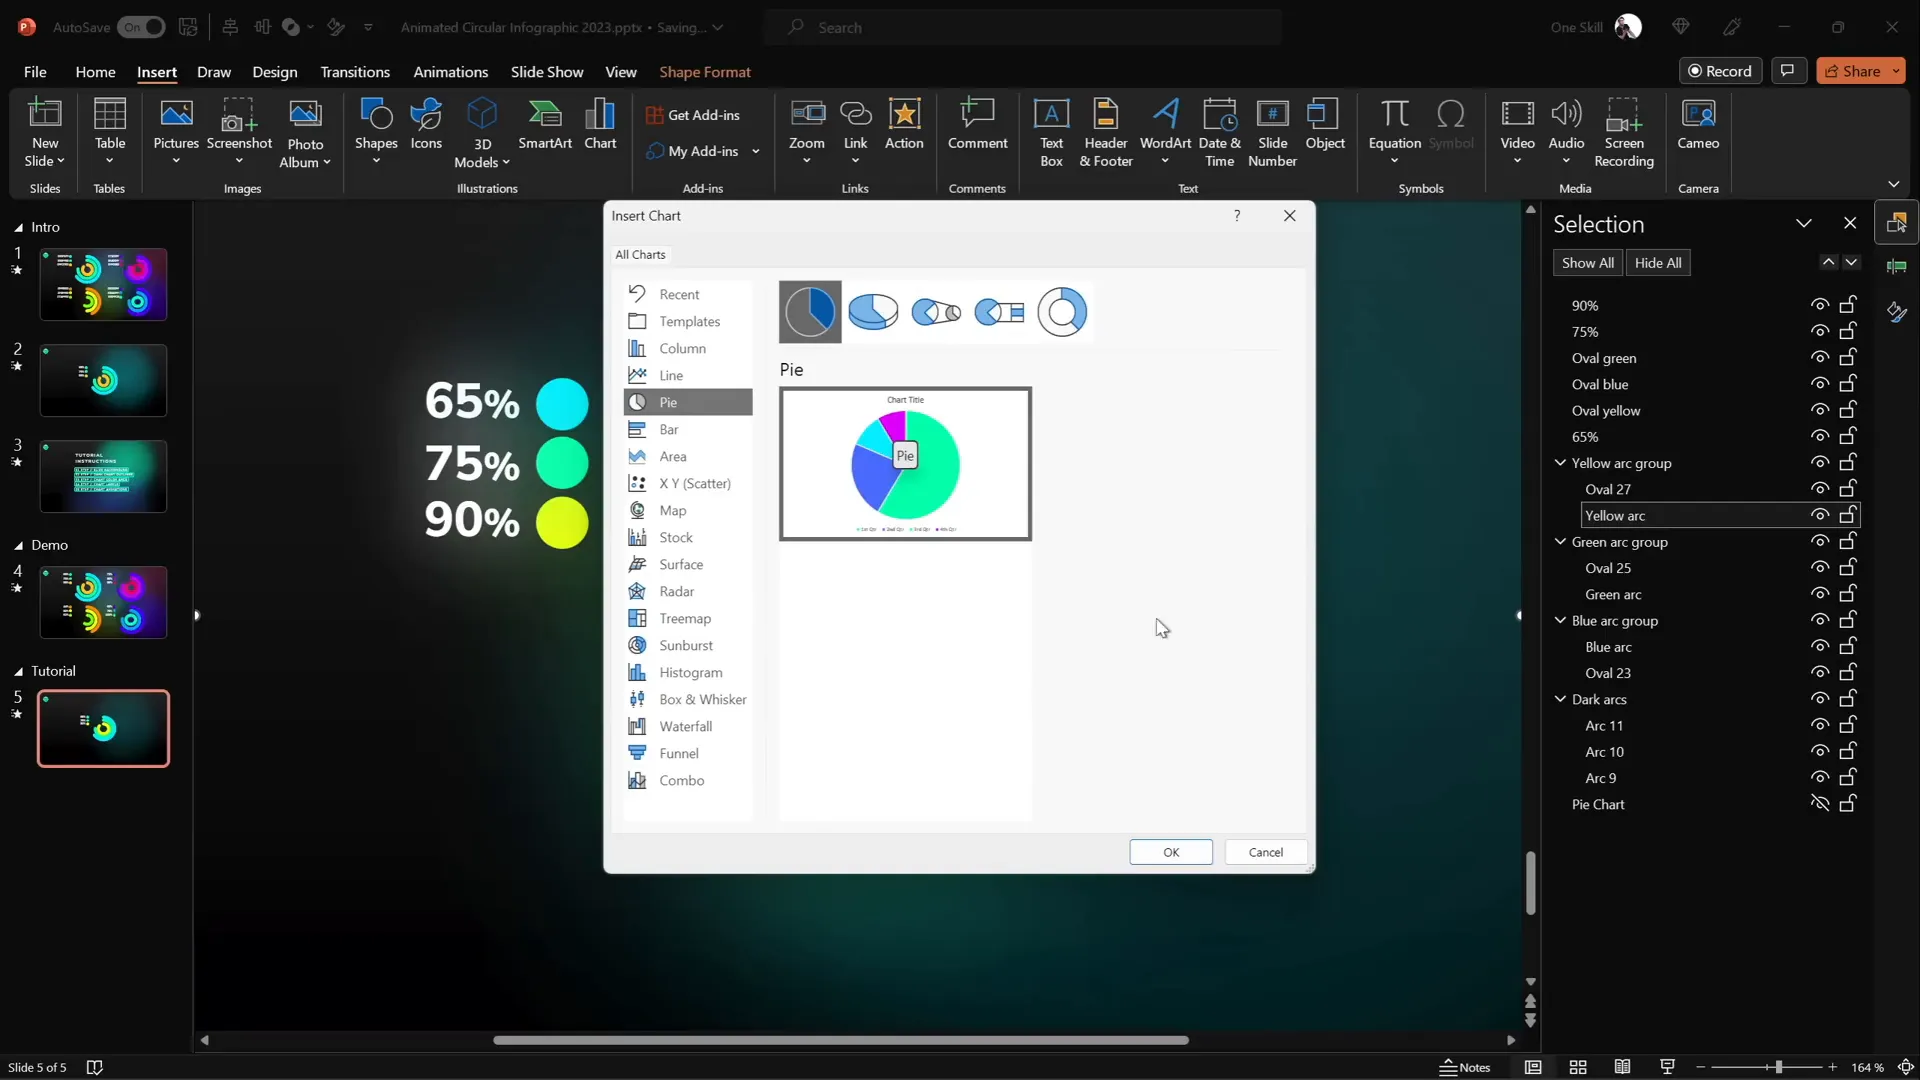Open the Shapes gallery in the ribbon
The image size is (1920, 1080).
pyautogui.click(x=376, y=132)
